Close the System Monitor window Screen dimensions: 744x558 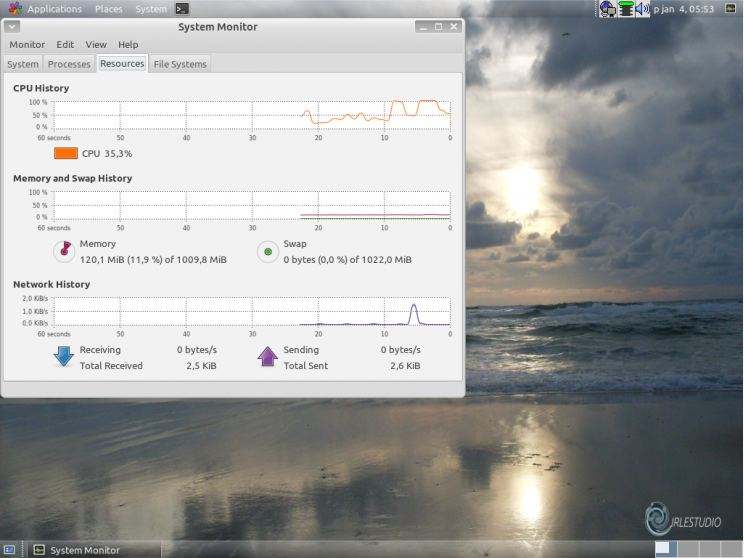(454, 27)
